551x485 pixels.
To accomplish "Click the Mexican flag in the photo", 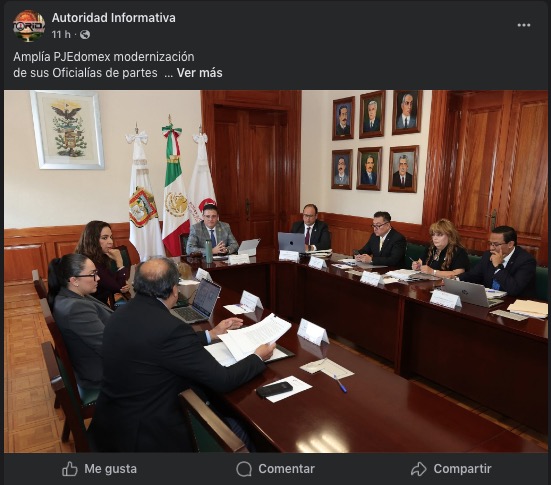I will coord(175,190).
